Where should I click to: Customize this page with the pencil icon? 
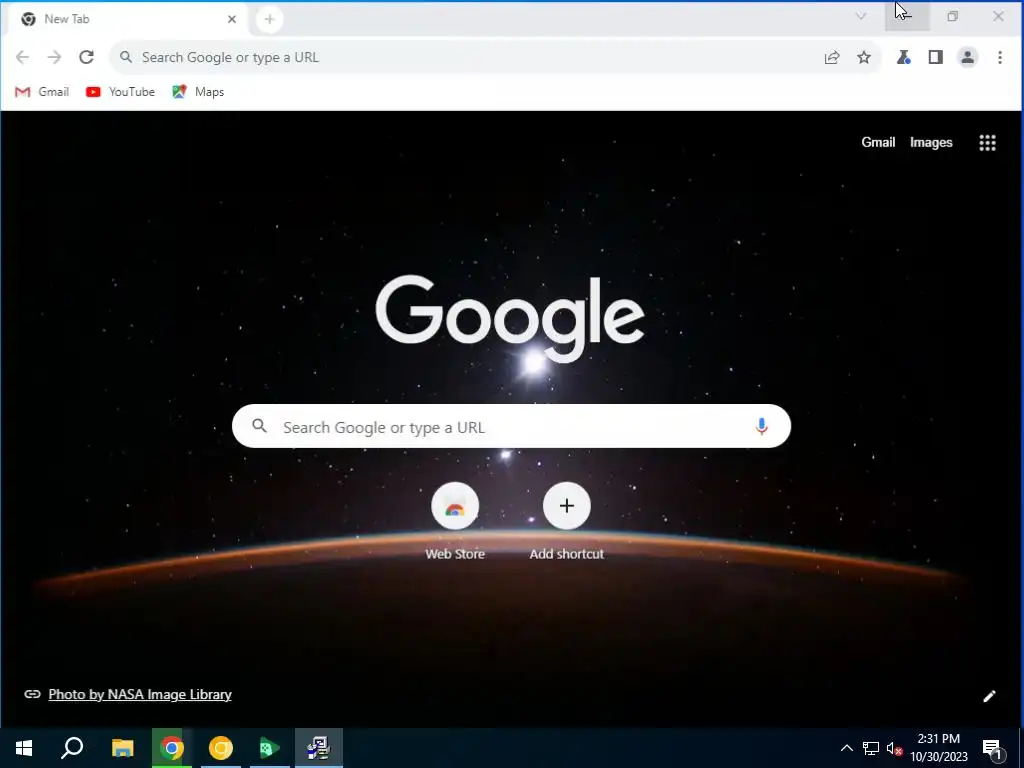click(989, 696)
